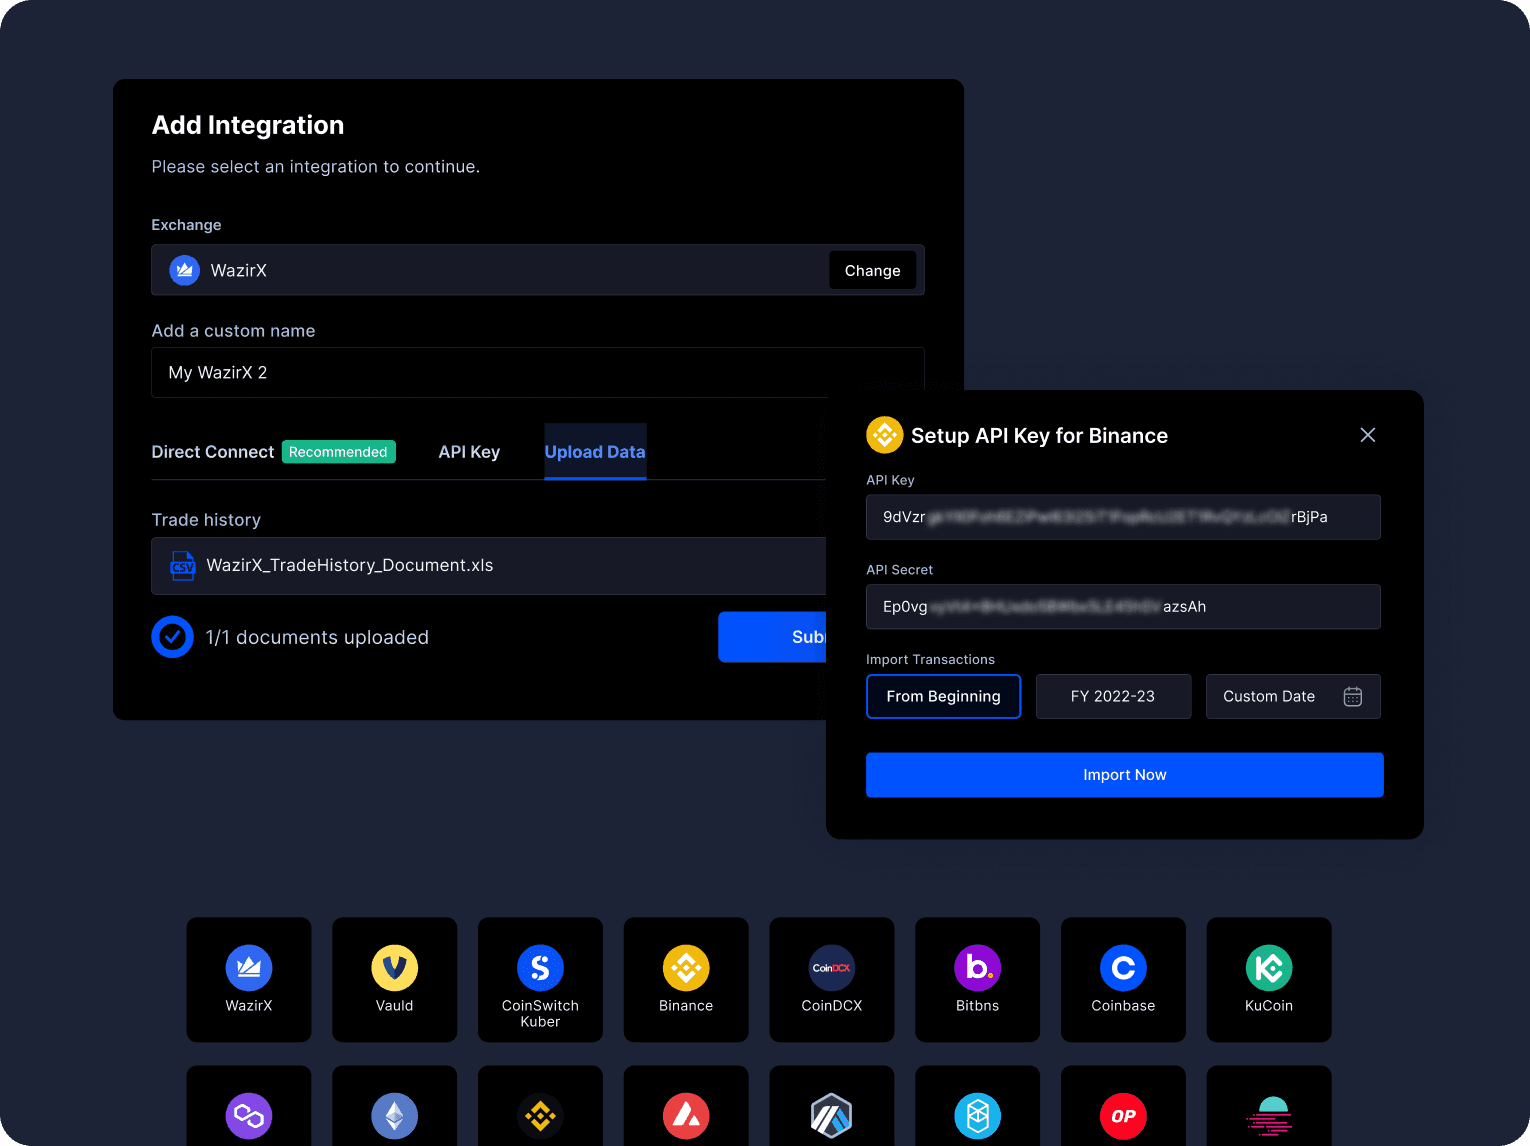The height and width of the screenshot is (1146, 1530).
Task: Select the Optimism network icon
Action: click(x=1123, y=1113)
